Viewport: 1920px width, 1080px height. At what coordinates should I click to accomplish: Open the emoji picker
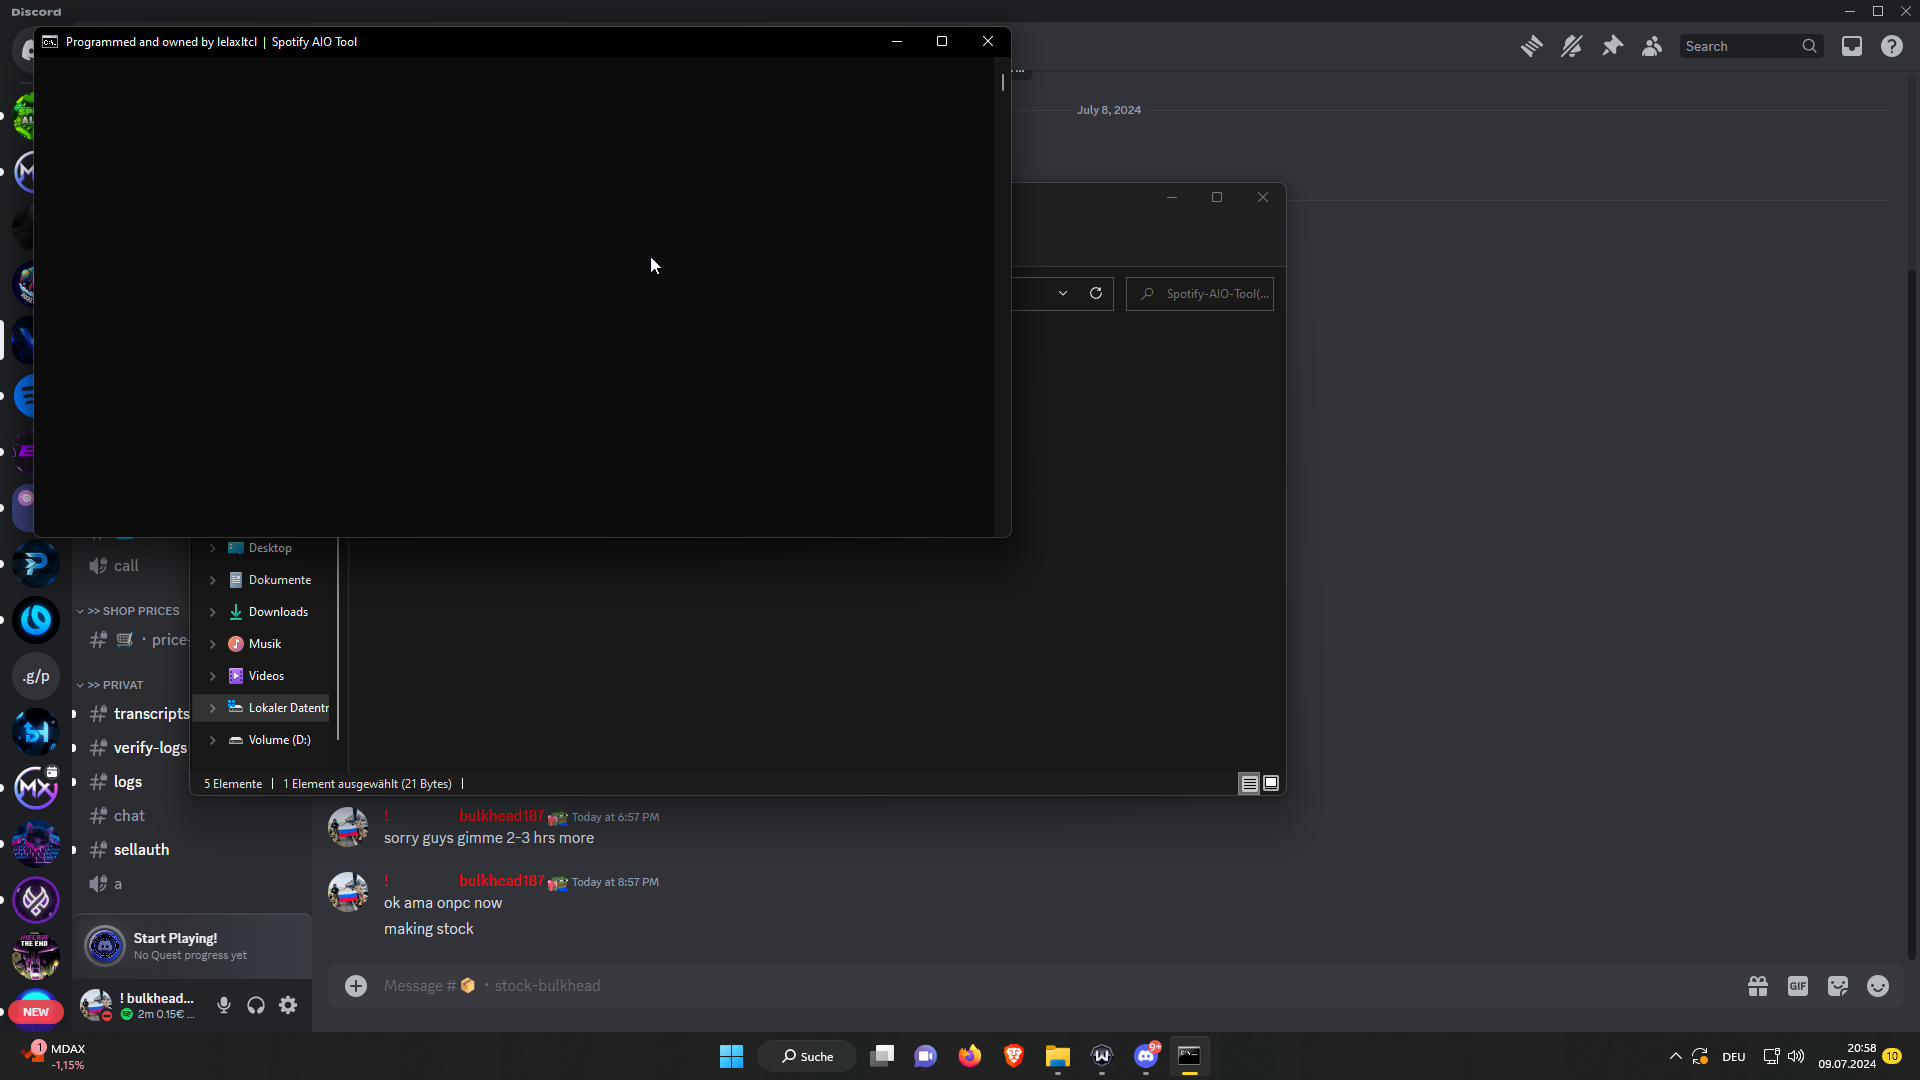pyautogui.click(x=1878, y=986)
